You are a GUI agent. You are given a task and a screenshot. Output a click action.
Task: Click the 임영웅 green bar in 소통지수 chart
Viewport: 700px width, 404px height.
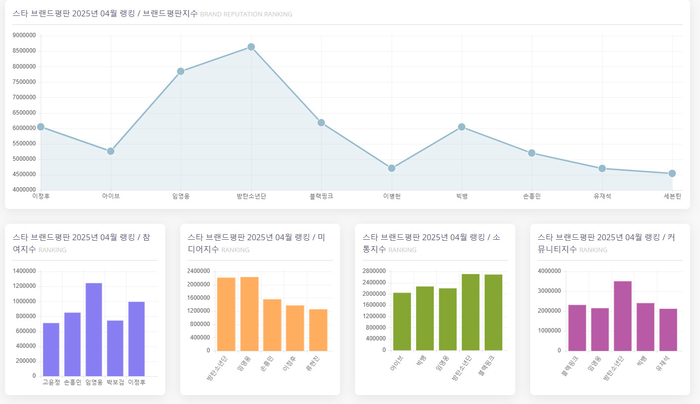click(x=448, y=319)
